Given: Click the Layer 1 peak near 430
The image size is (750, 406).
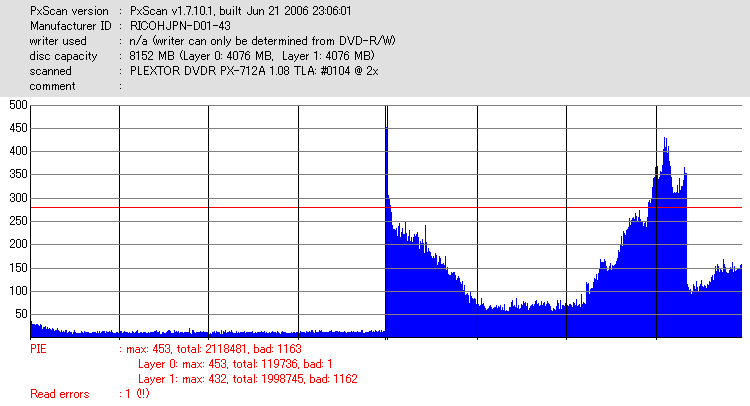Looking at the screenshot, I should pyautogui.click(x=665, y=143).
